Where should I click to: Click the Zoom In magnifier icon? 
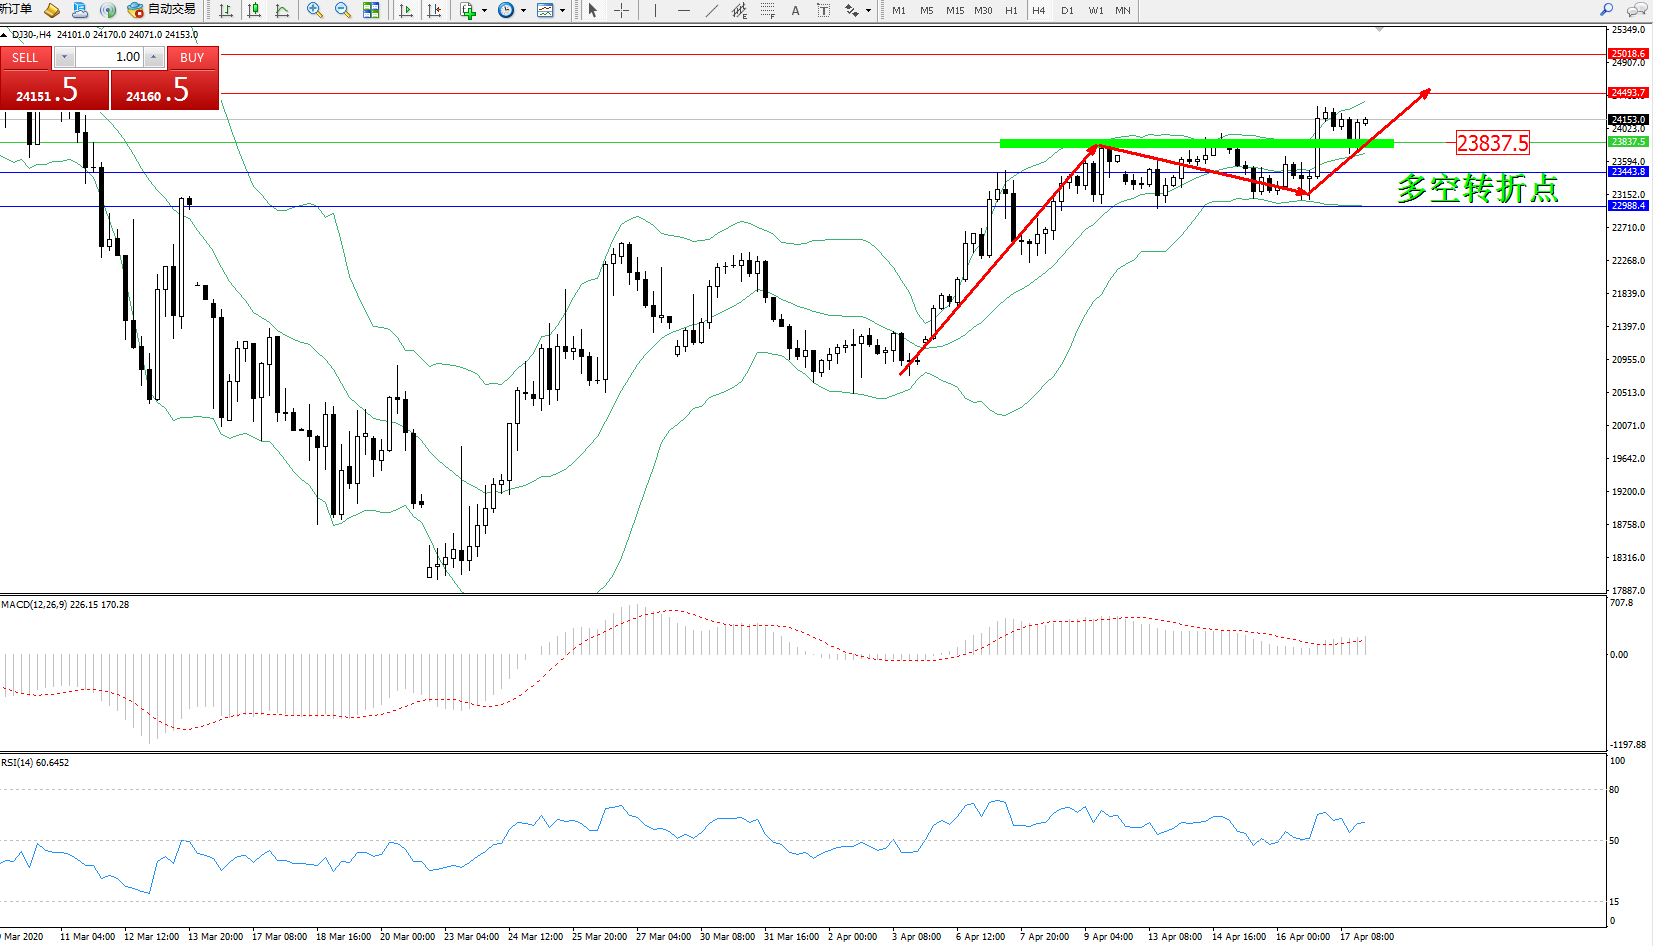click(315, 10)
